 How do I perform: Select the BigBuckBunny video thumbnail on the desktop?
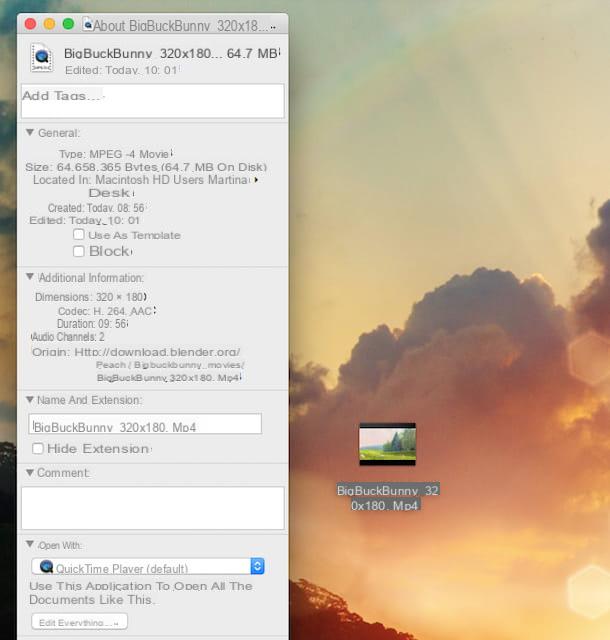(387, 444)
